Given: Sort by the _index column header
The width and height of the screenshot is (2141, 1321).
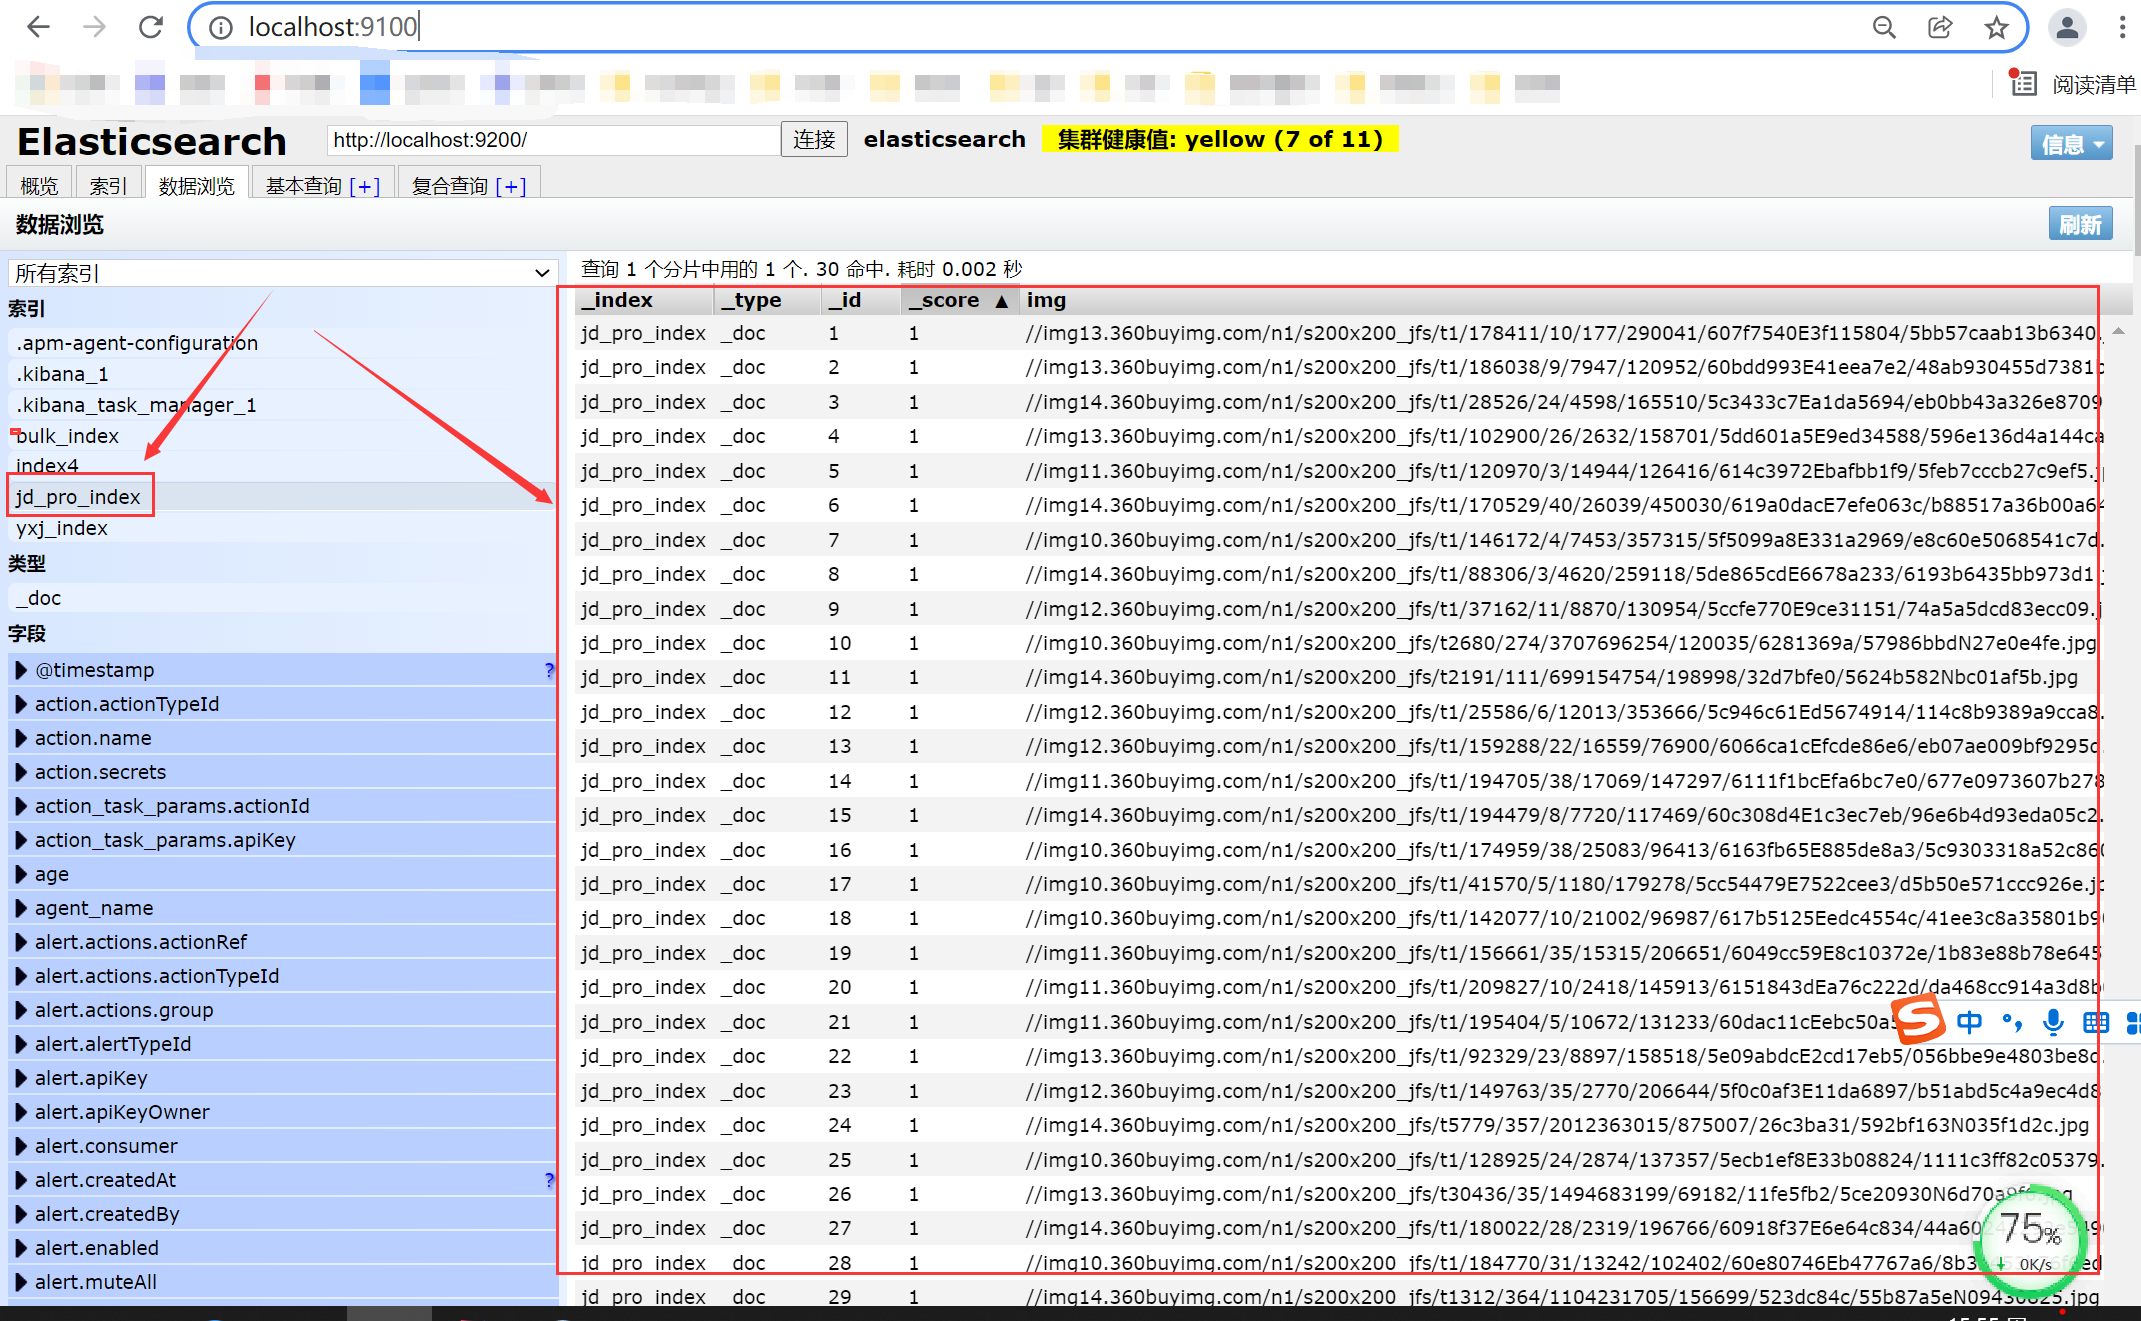Looking at the screenshot, I should (644, 300).
